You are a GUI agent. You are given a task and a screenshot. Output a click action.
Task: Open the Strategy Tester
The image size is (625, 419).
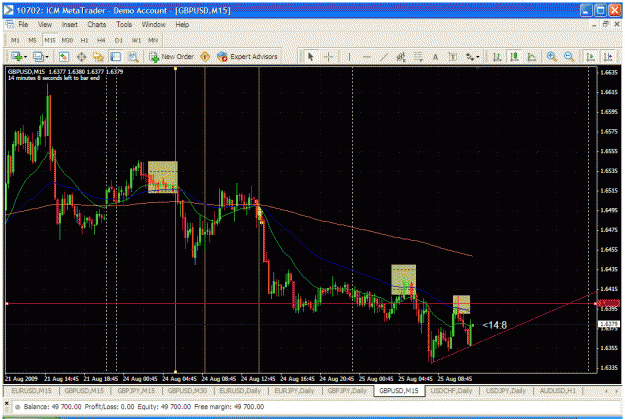pyautogui.click(x=133, y=57)
